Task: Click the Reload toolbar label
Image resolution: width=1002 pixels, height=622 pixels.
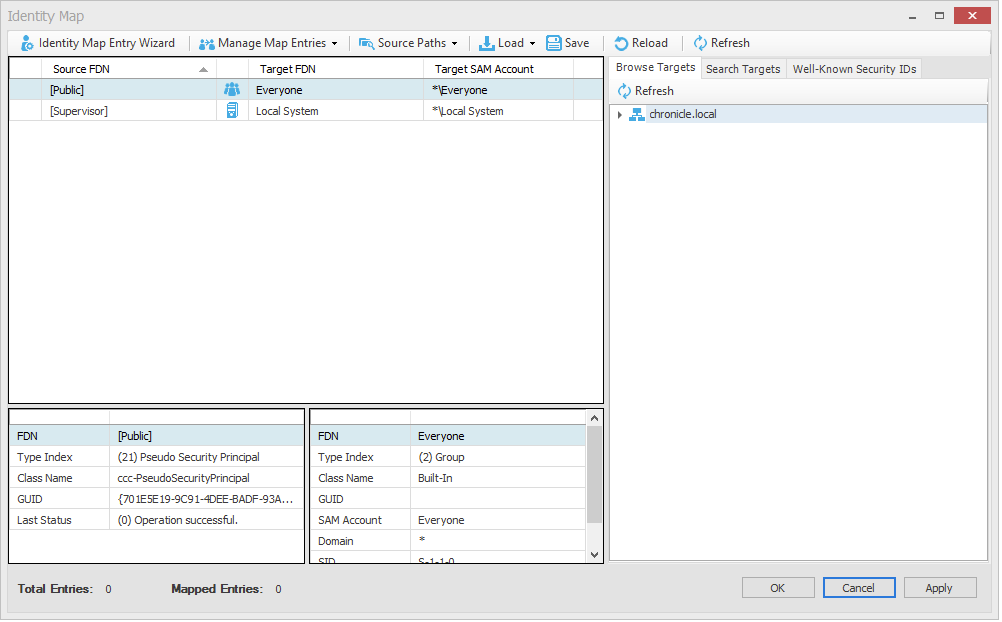Action: coord(650,43)
